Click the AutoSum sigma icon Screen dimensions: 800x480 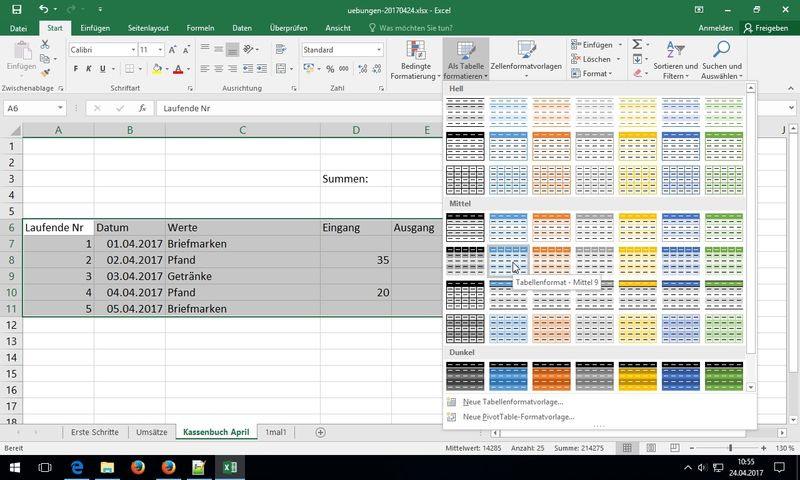tap(637, 45)
